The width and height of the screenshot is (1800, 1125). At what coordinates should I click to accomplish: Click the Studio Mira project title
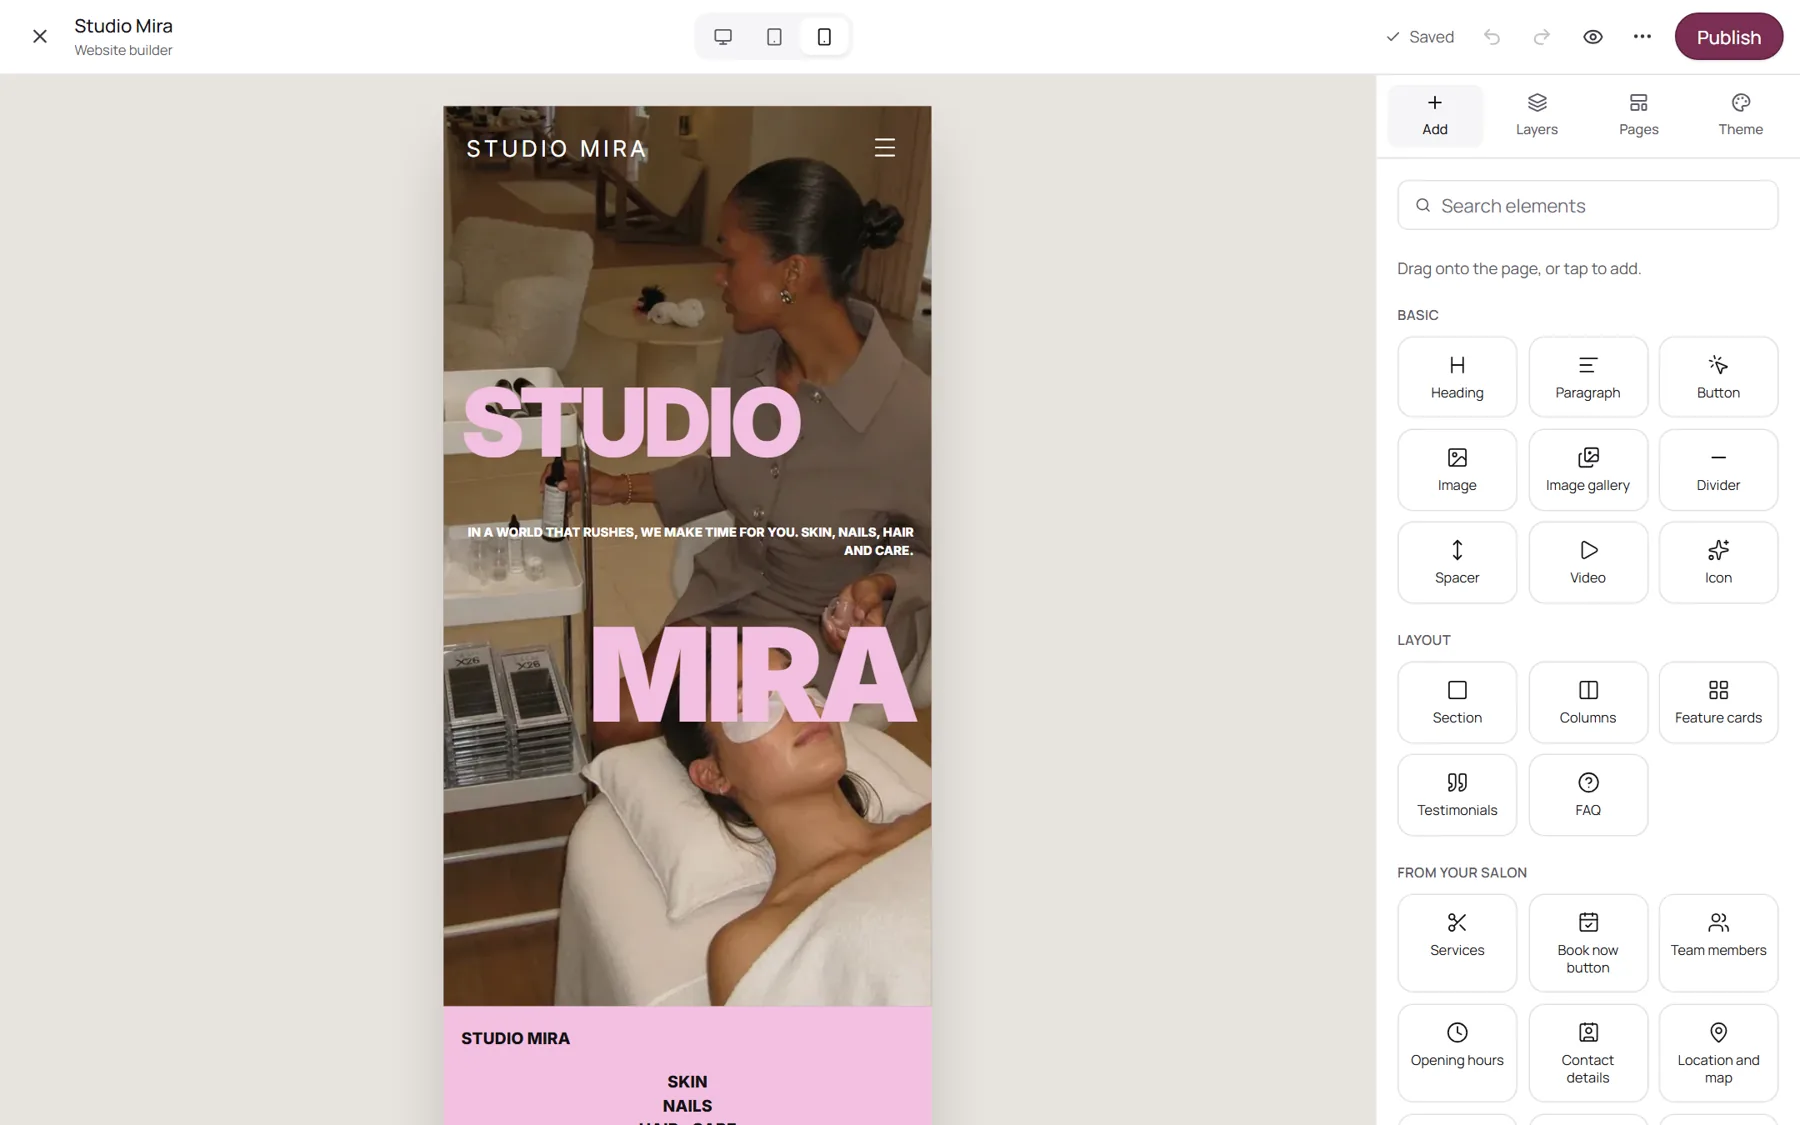(123, 26)
